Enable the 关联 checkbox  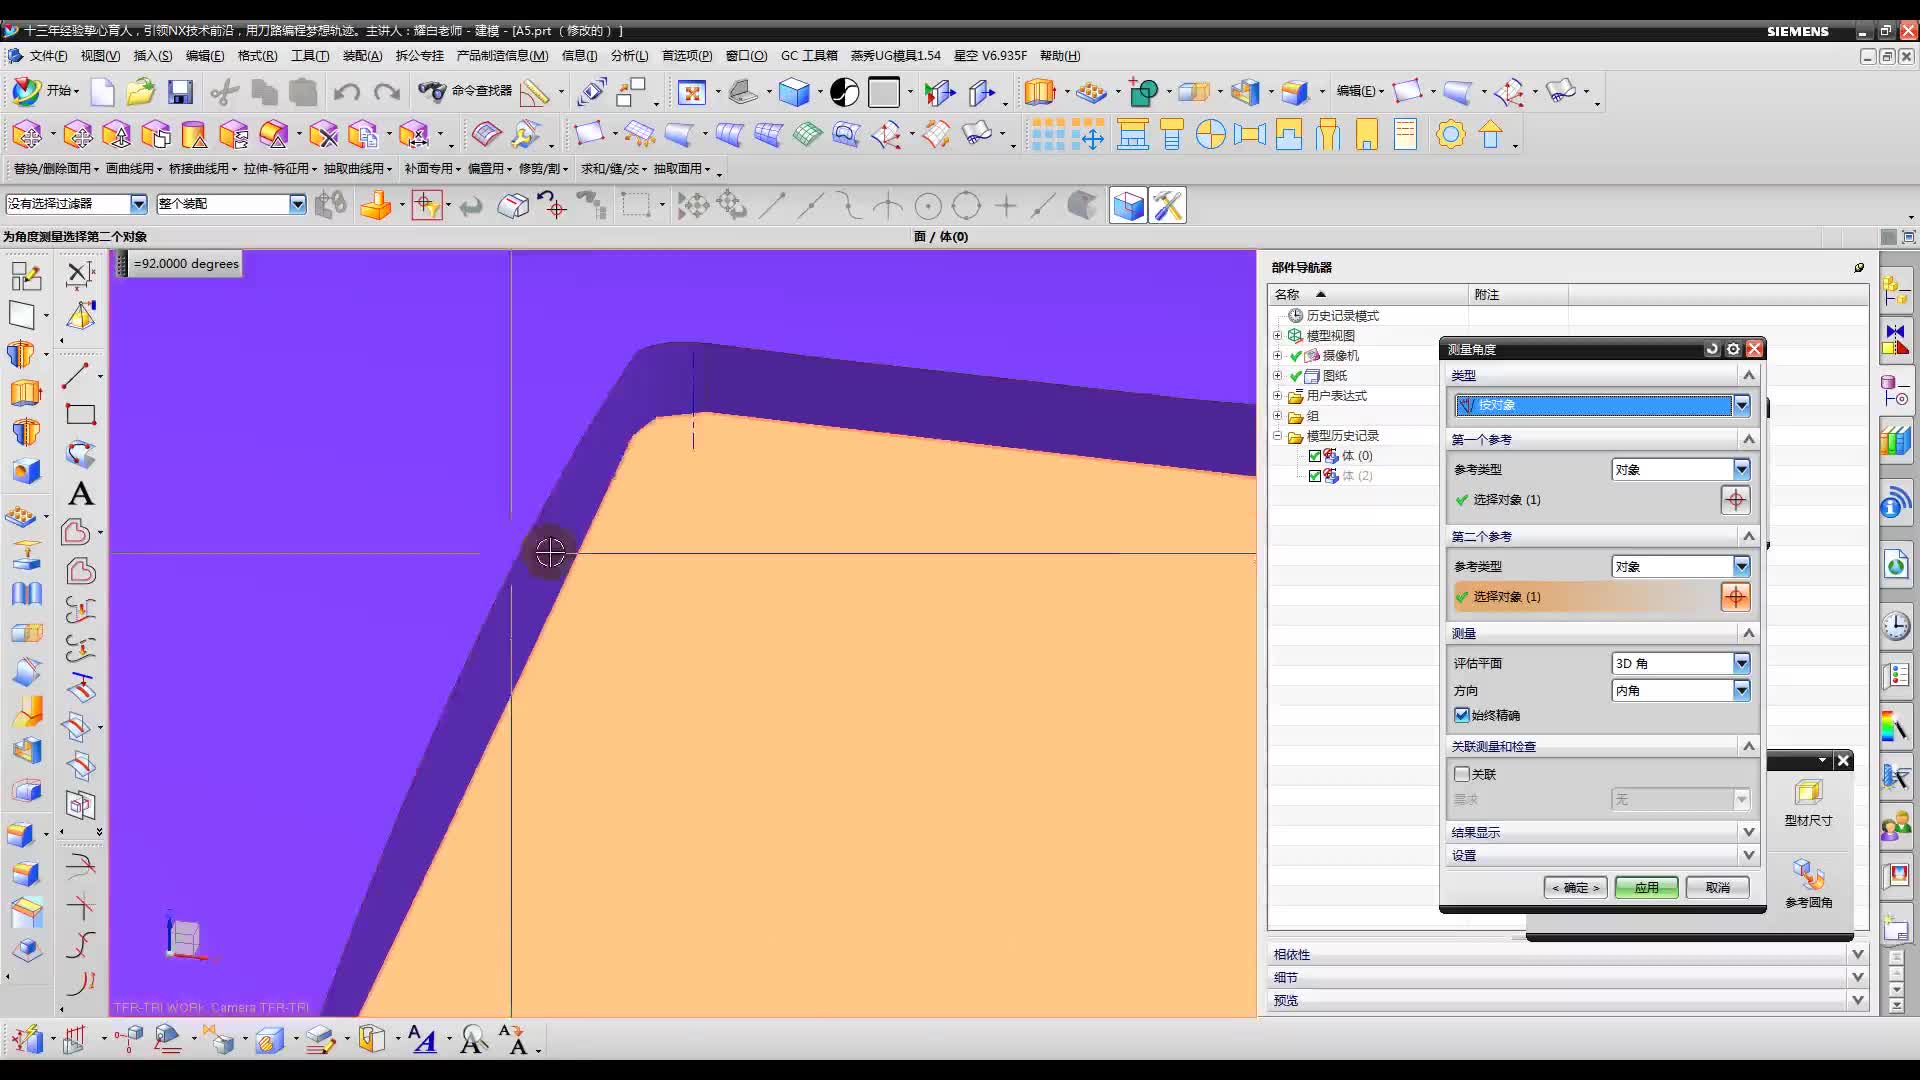click(x=1462, y=774)
